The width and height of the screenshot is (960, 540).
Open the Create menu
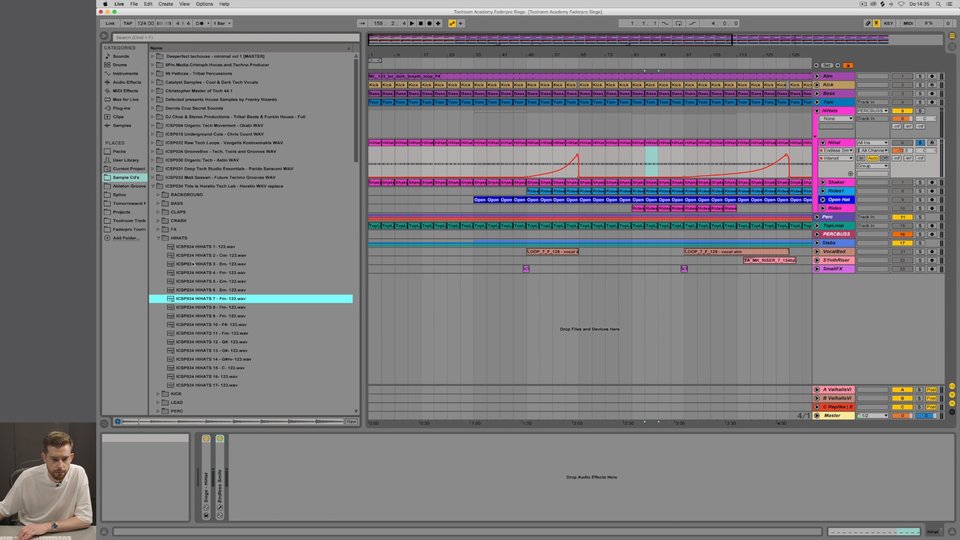(165, 4)
